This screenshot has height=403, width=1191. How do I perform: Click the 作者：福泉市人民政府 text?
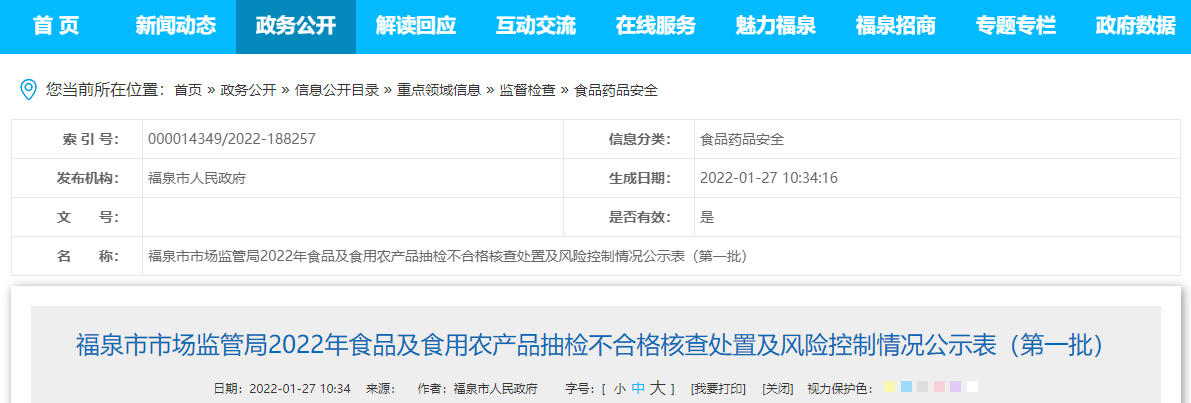477,389
